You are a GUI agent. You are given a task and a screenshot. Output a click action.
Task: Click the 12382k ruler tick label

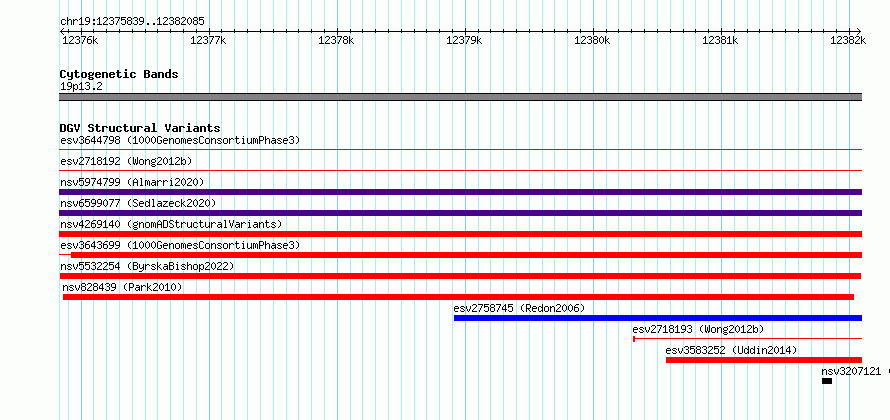tap(848, 40)
